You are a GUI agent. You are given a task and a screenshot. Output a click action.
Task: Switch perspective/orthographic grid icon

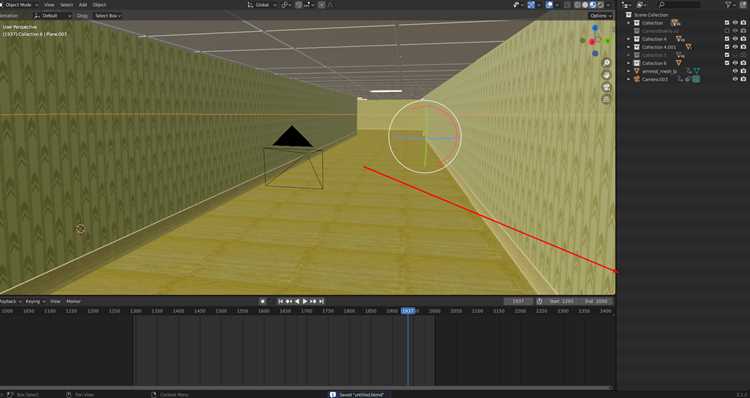(607, 99)
